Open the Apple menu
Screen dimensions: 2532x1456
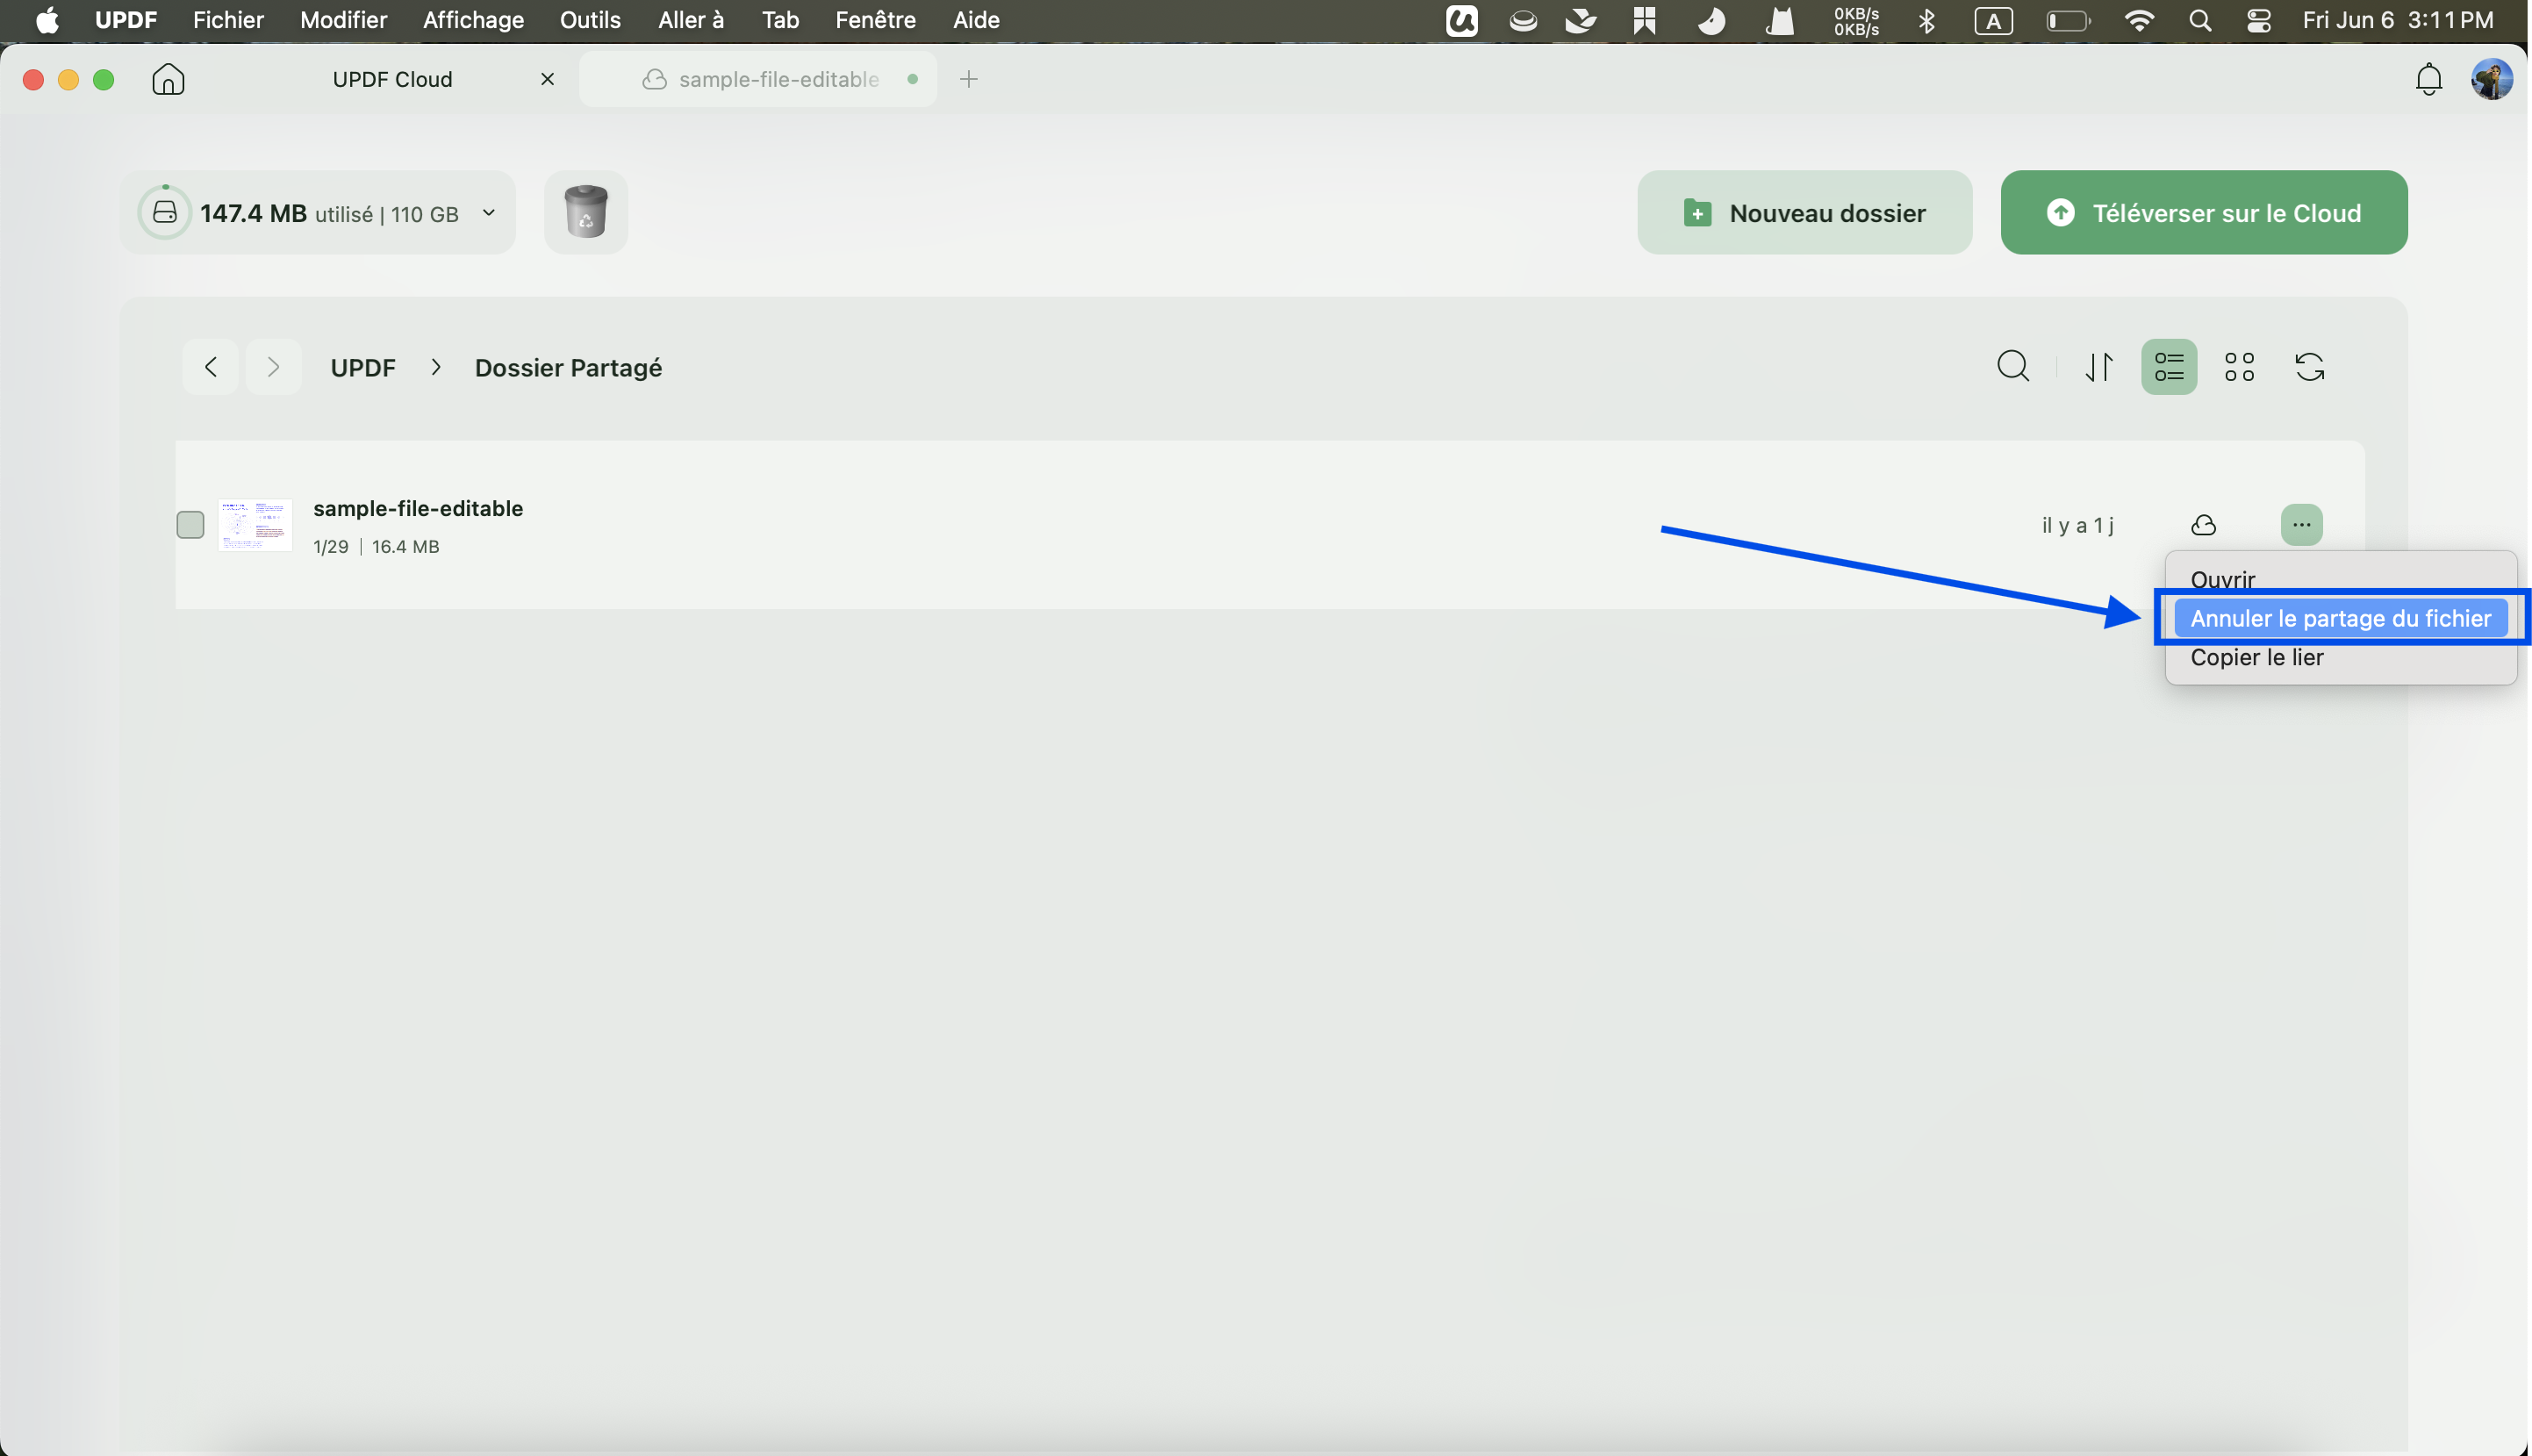click(47, 20)
